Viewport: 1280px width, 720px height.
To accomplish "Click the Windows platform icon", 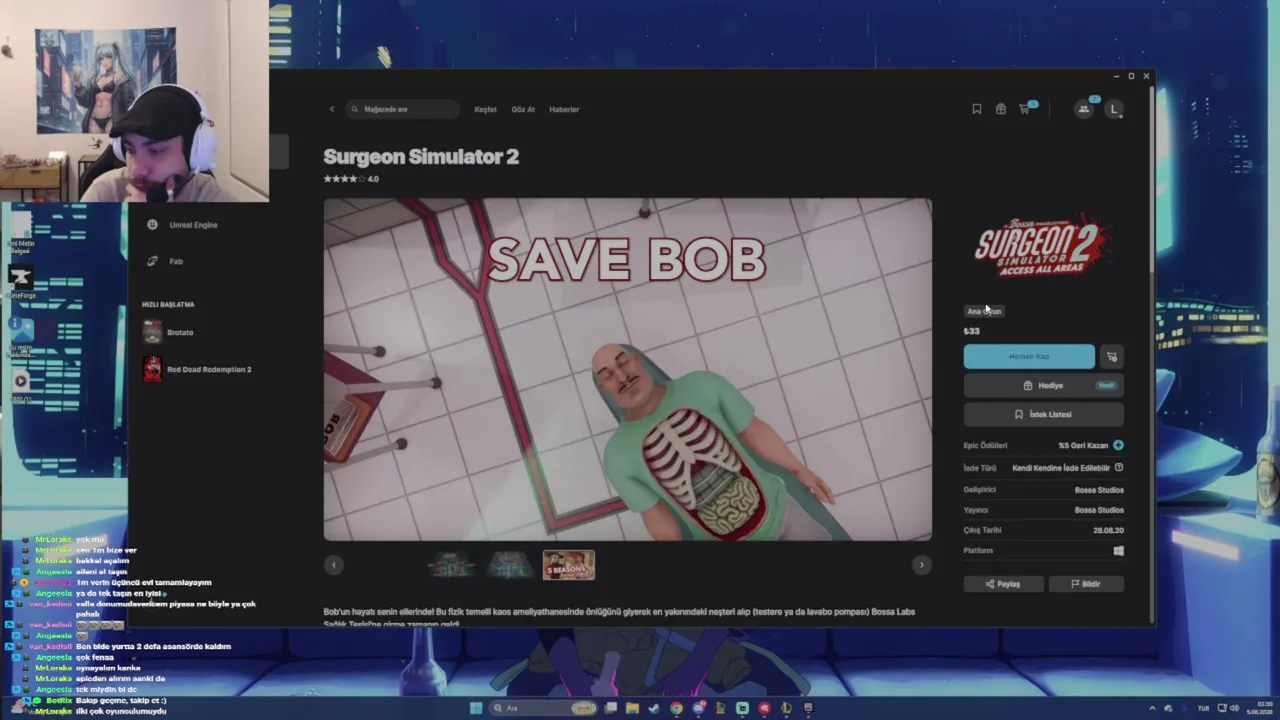I will click(1118, 550).
